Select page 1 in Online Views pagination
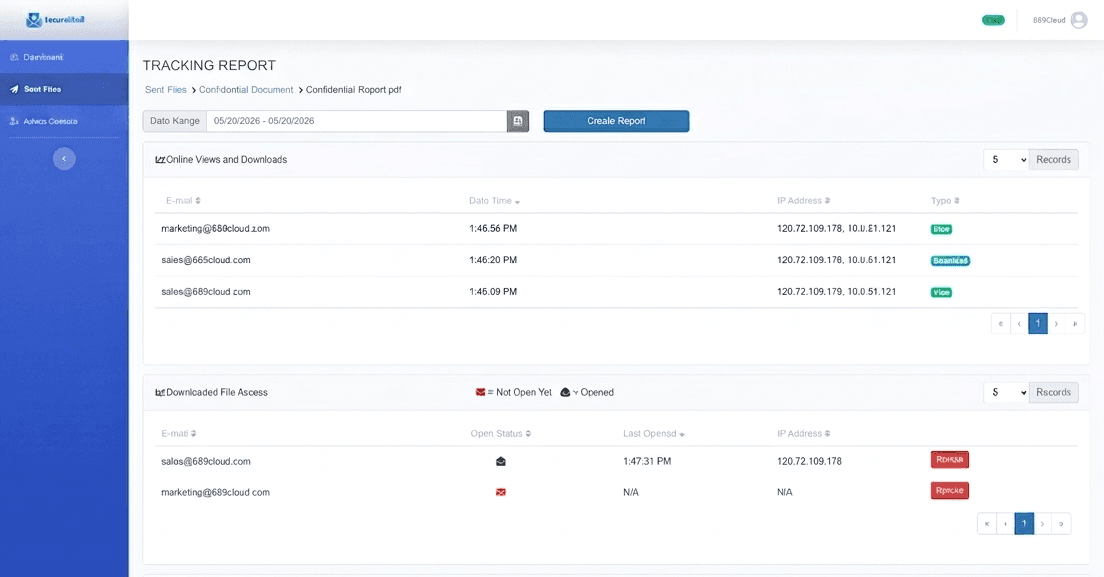The height and width of the screenshot is (577, 1104). (x=1038, y=324)
